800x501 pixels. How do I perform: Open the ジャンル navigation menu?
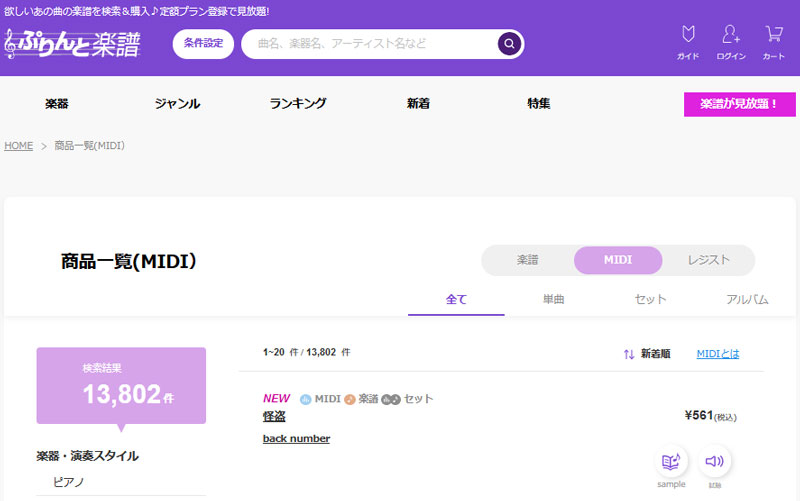(178, 104)
